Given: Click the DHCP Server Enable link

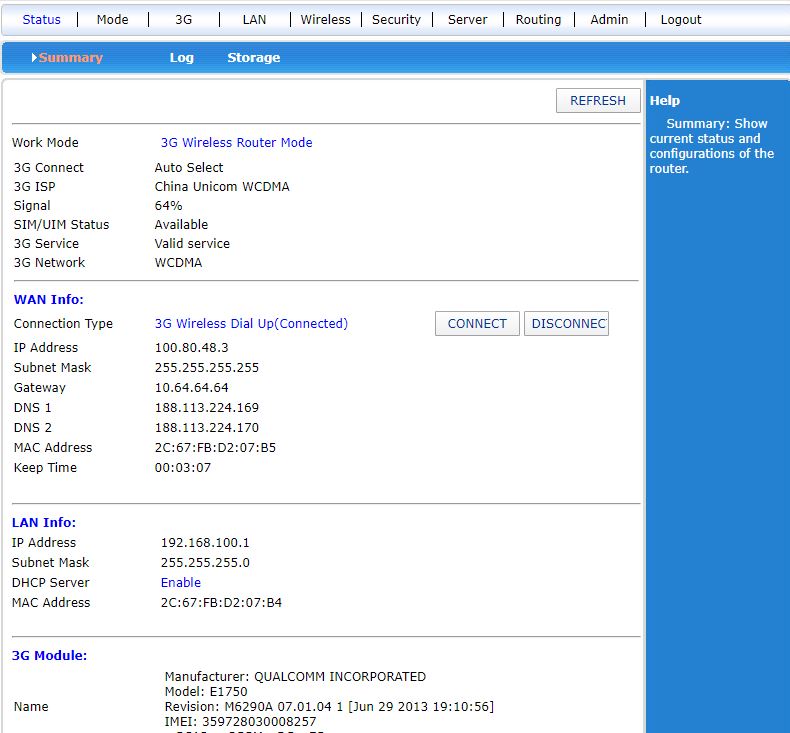Looking at the screenshot, I should tap(181, 583).
